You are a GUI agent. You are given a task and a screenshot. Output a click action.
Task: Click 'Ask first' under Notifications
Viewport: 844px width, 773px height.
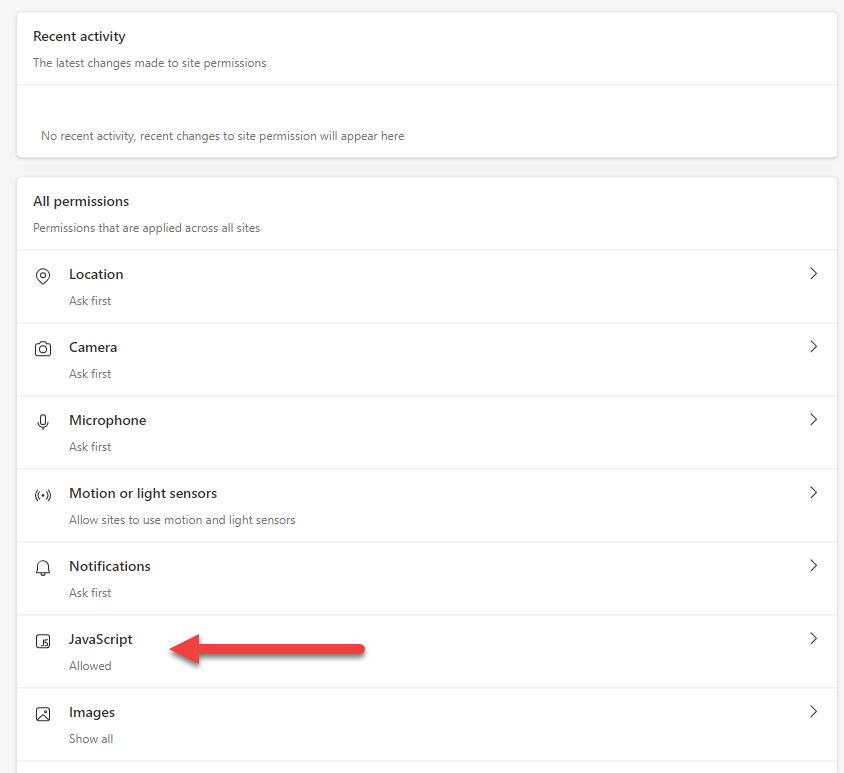pos(90,593)
